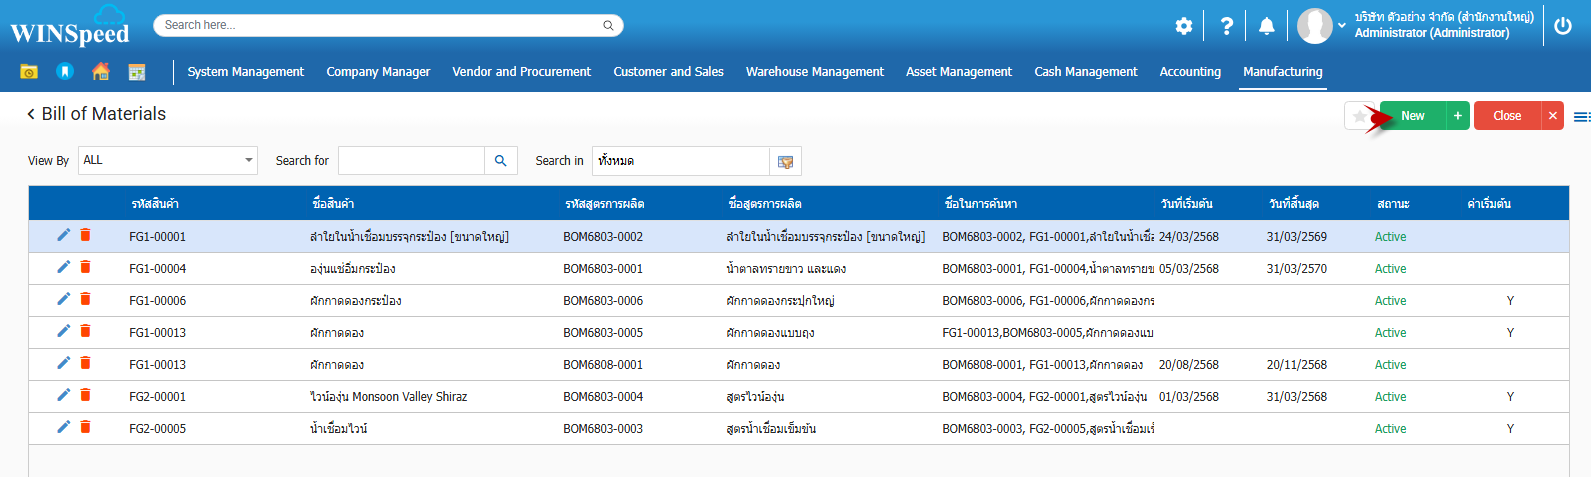Viewport: 1591px width, 477px height.
Task: Open settings gear in header
Action: 1184,26
